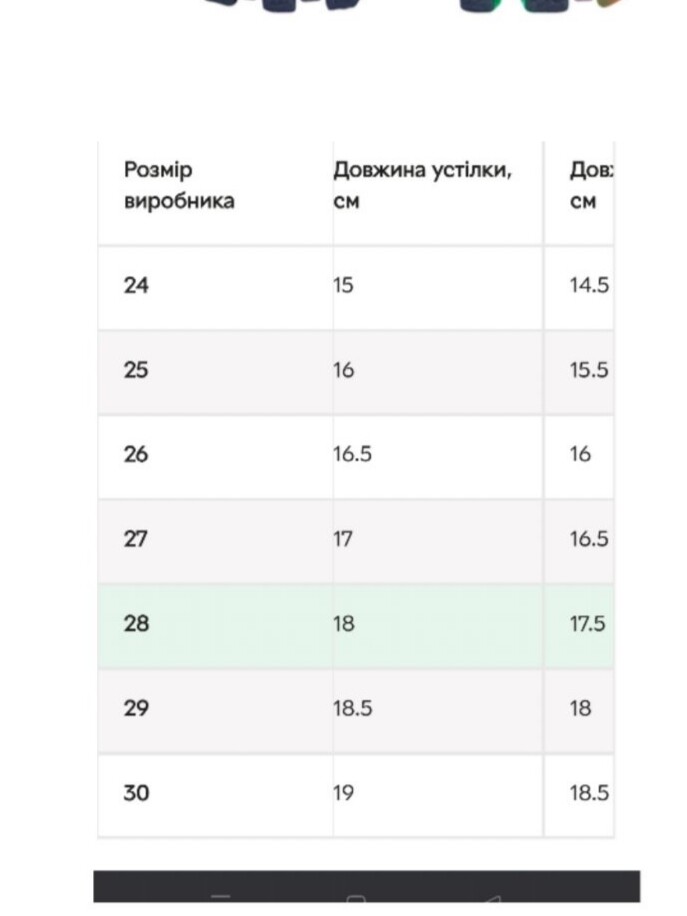Image resolution: width=687 pixels, height=916 pixels.
Task: Select manufacturer size 30 cell
Action: coord(136,793)
